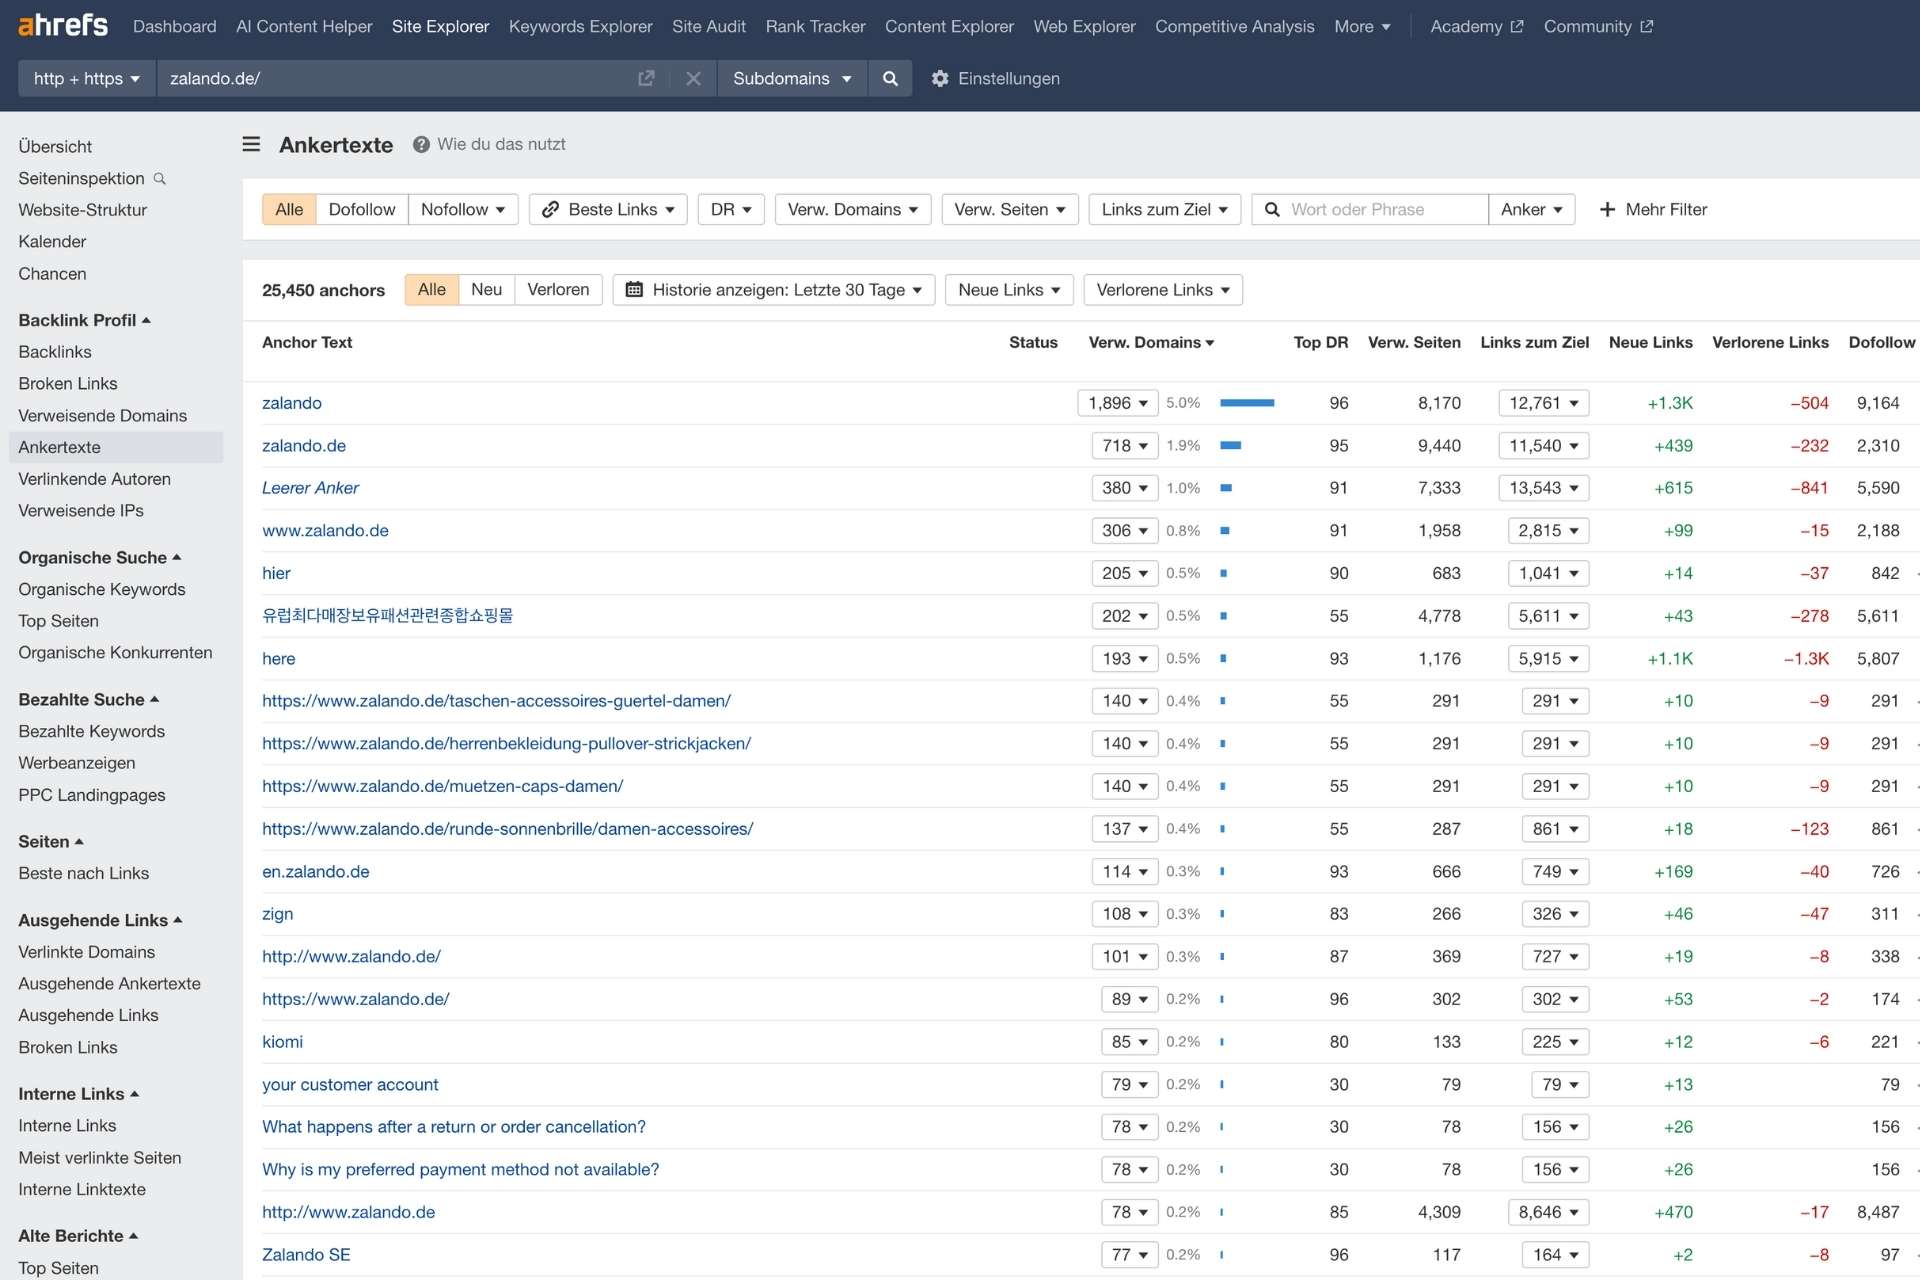Screen dimensions: 1920x1280
Task: Open Organische Keywords report
Action: tap(102, 589)
